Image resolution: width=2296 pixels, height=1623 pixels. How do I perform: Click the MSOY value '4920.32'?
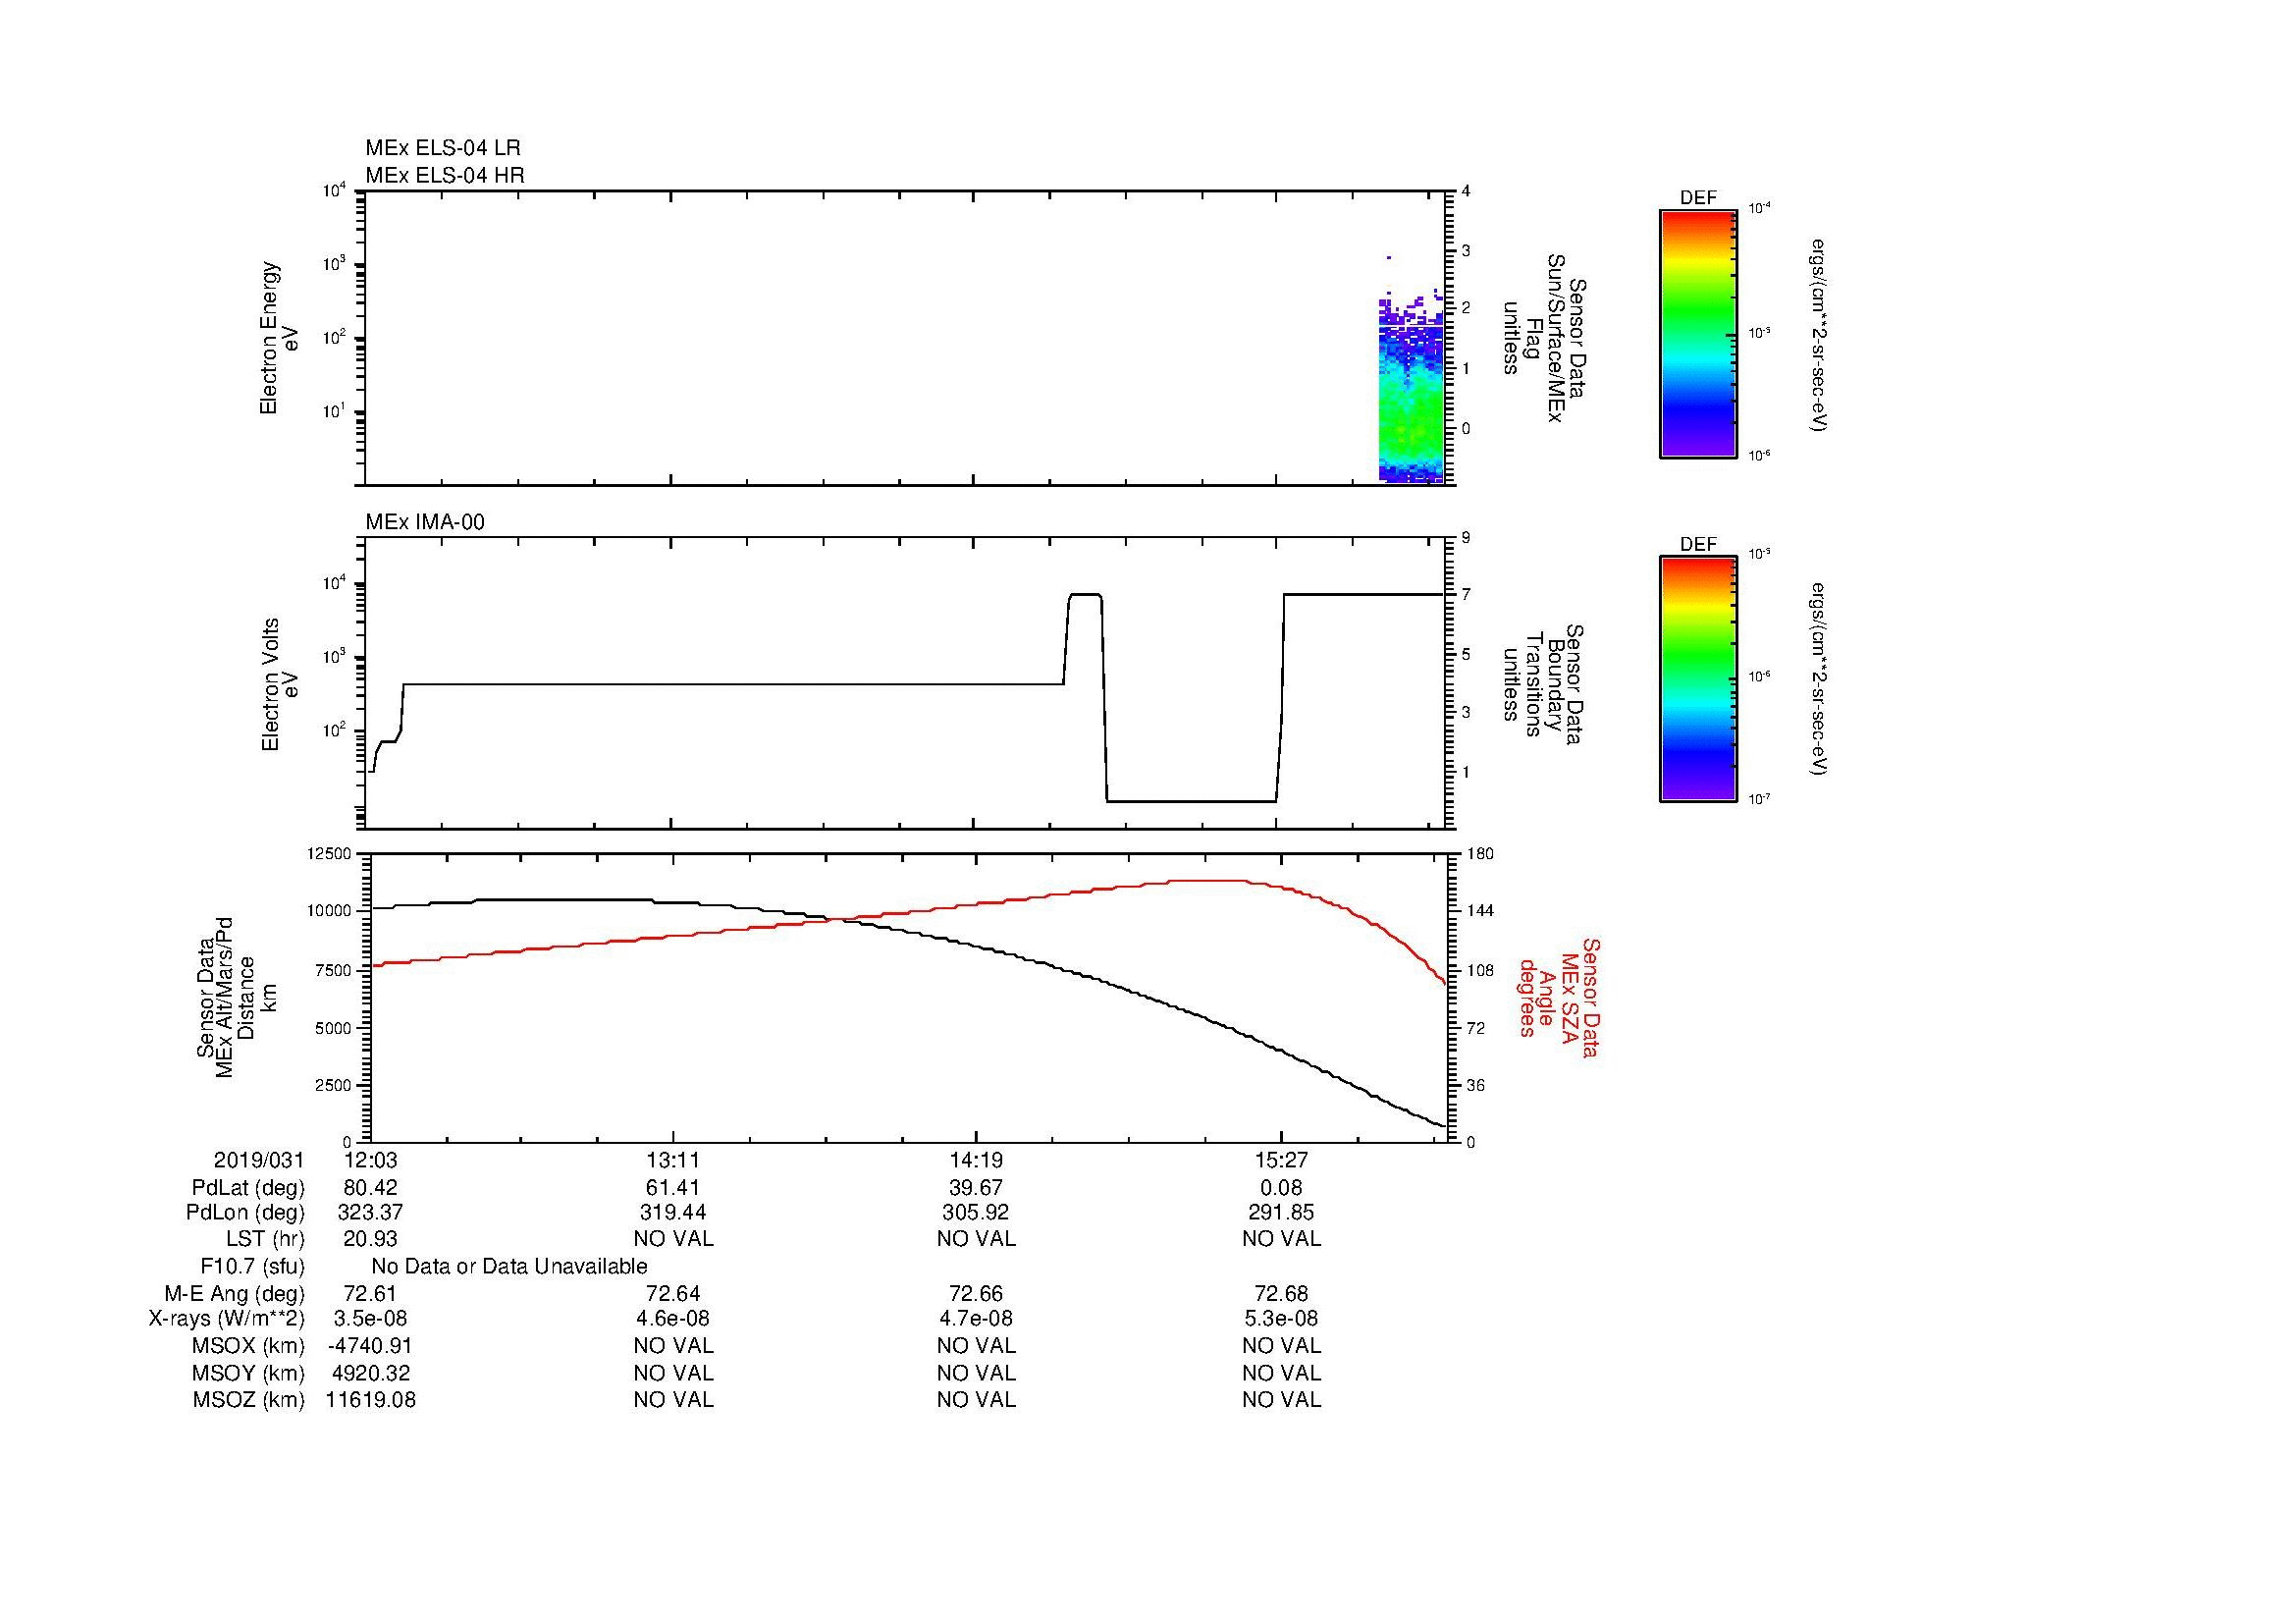point(370,1373)
